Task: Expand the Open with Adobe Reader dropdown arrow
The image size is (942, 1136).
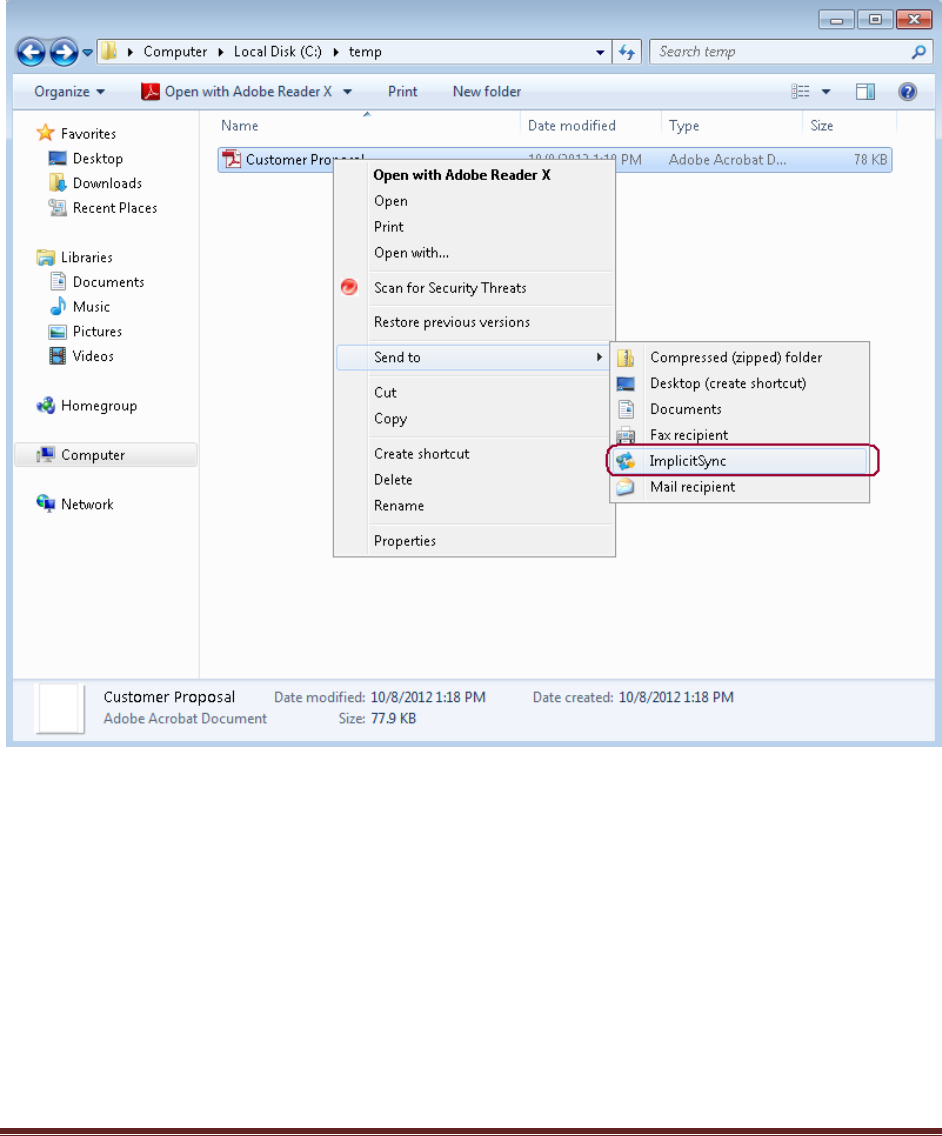Action: 348,92
